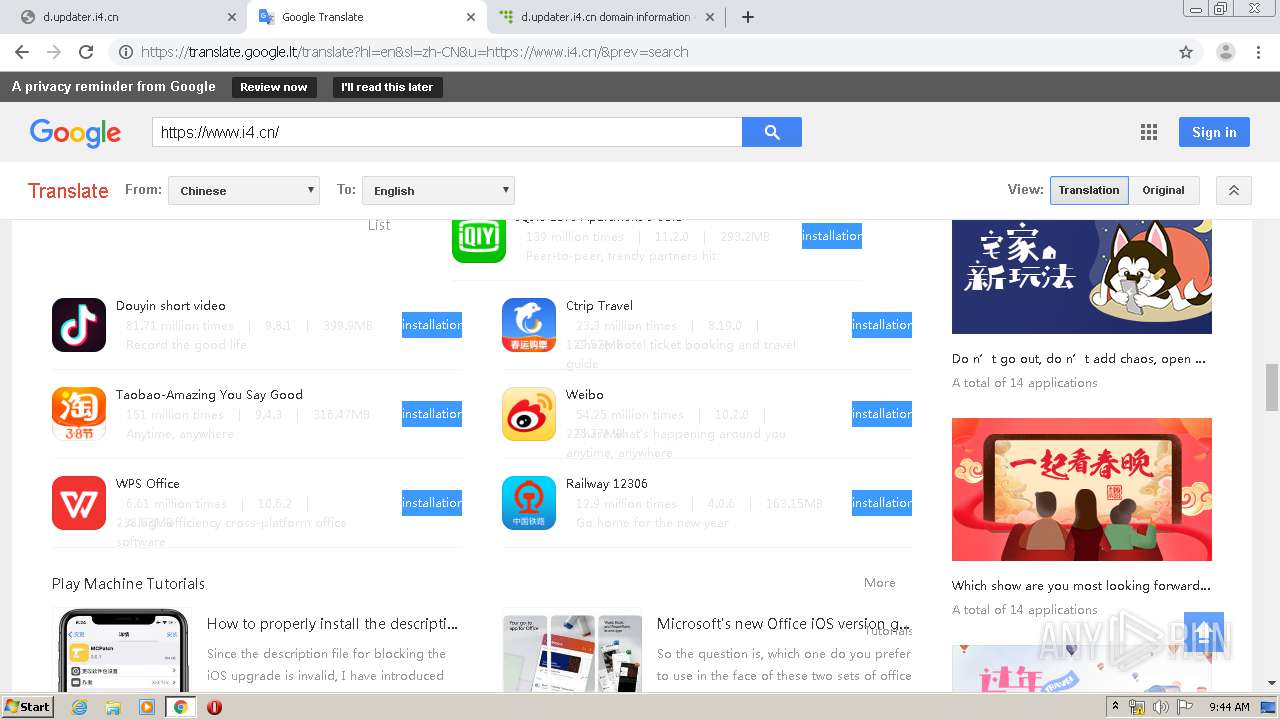Open the Google apps grid
The image size is (1280, 720).
(x=1149, y=132)
